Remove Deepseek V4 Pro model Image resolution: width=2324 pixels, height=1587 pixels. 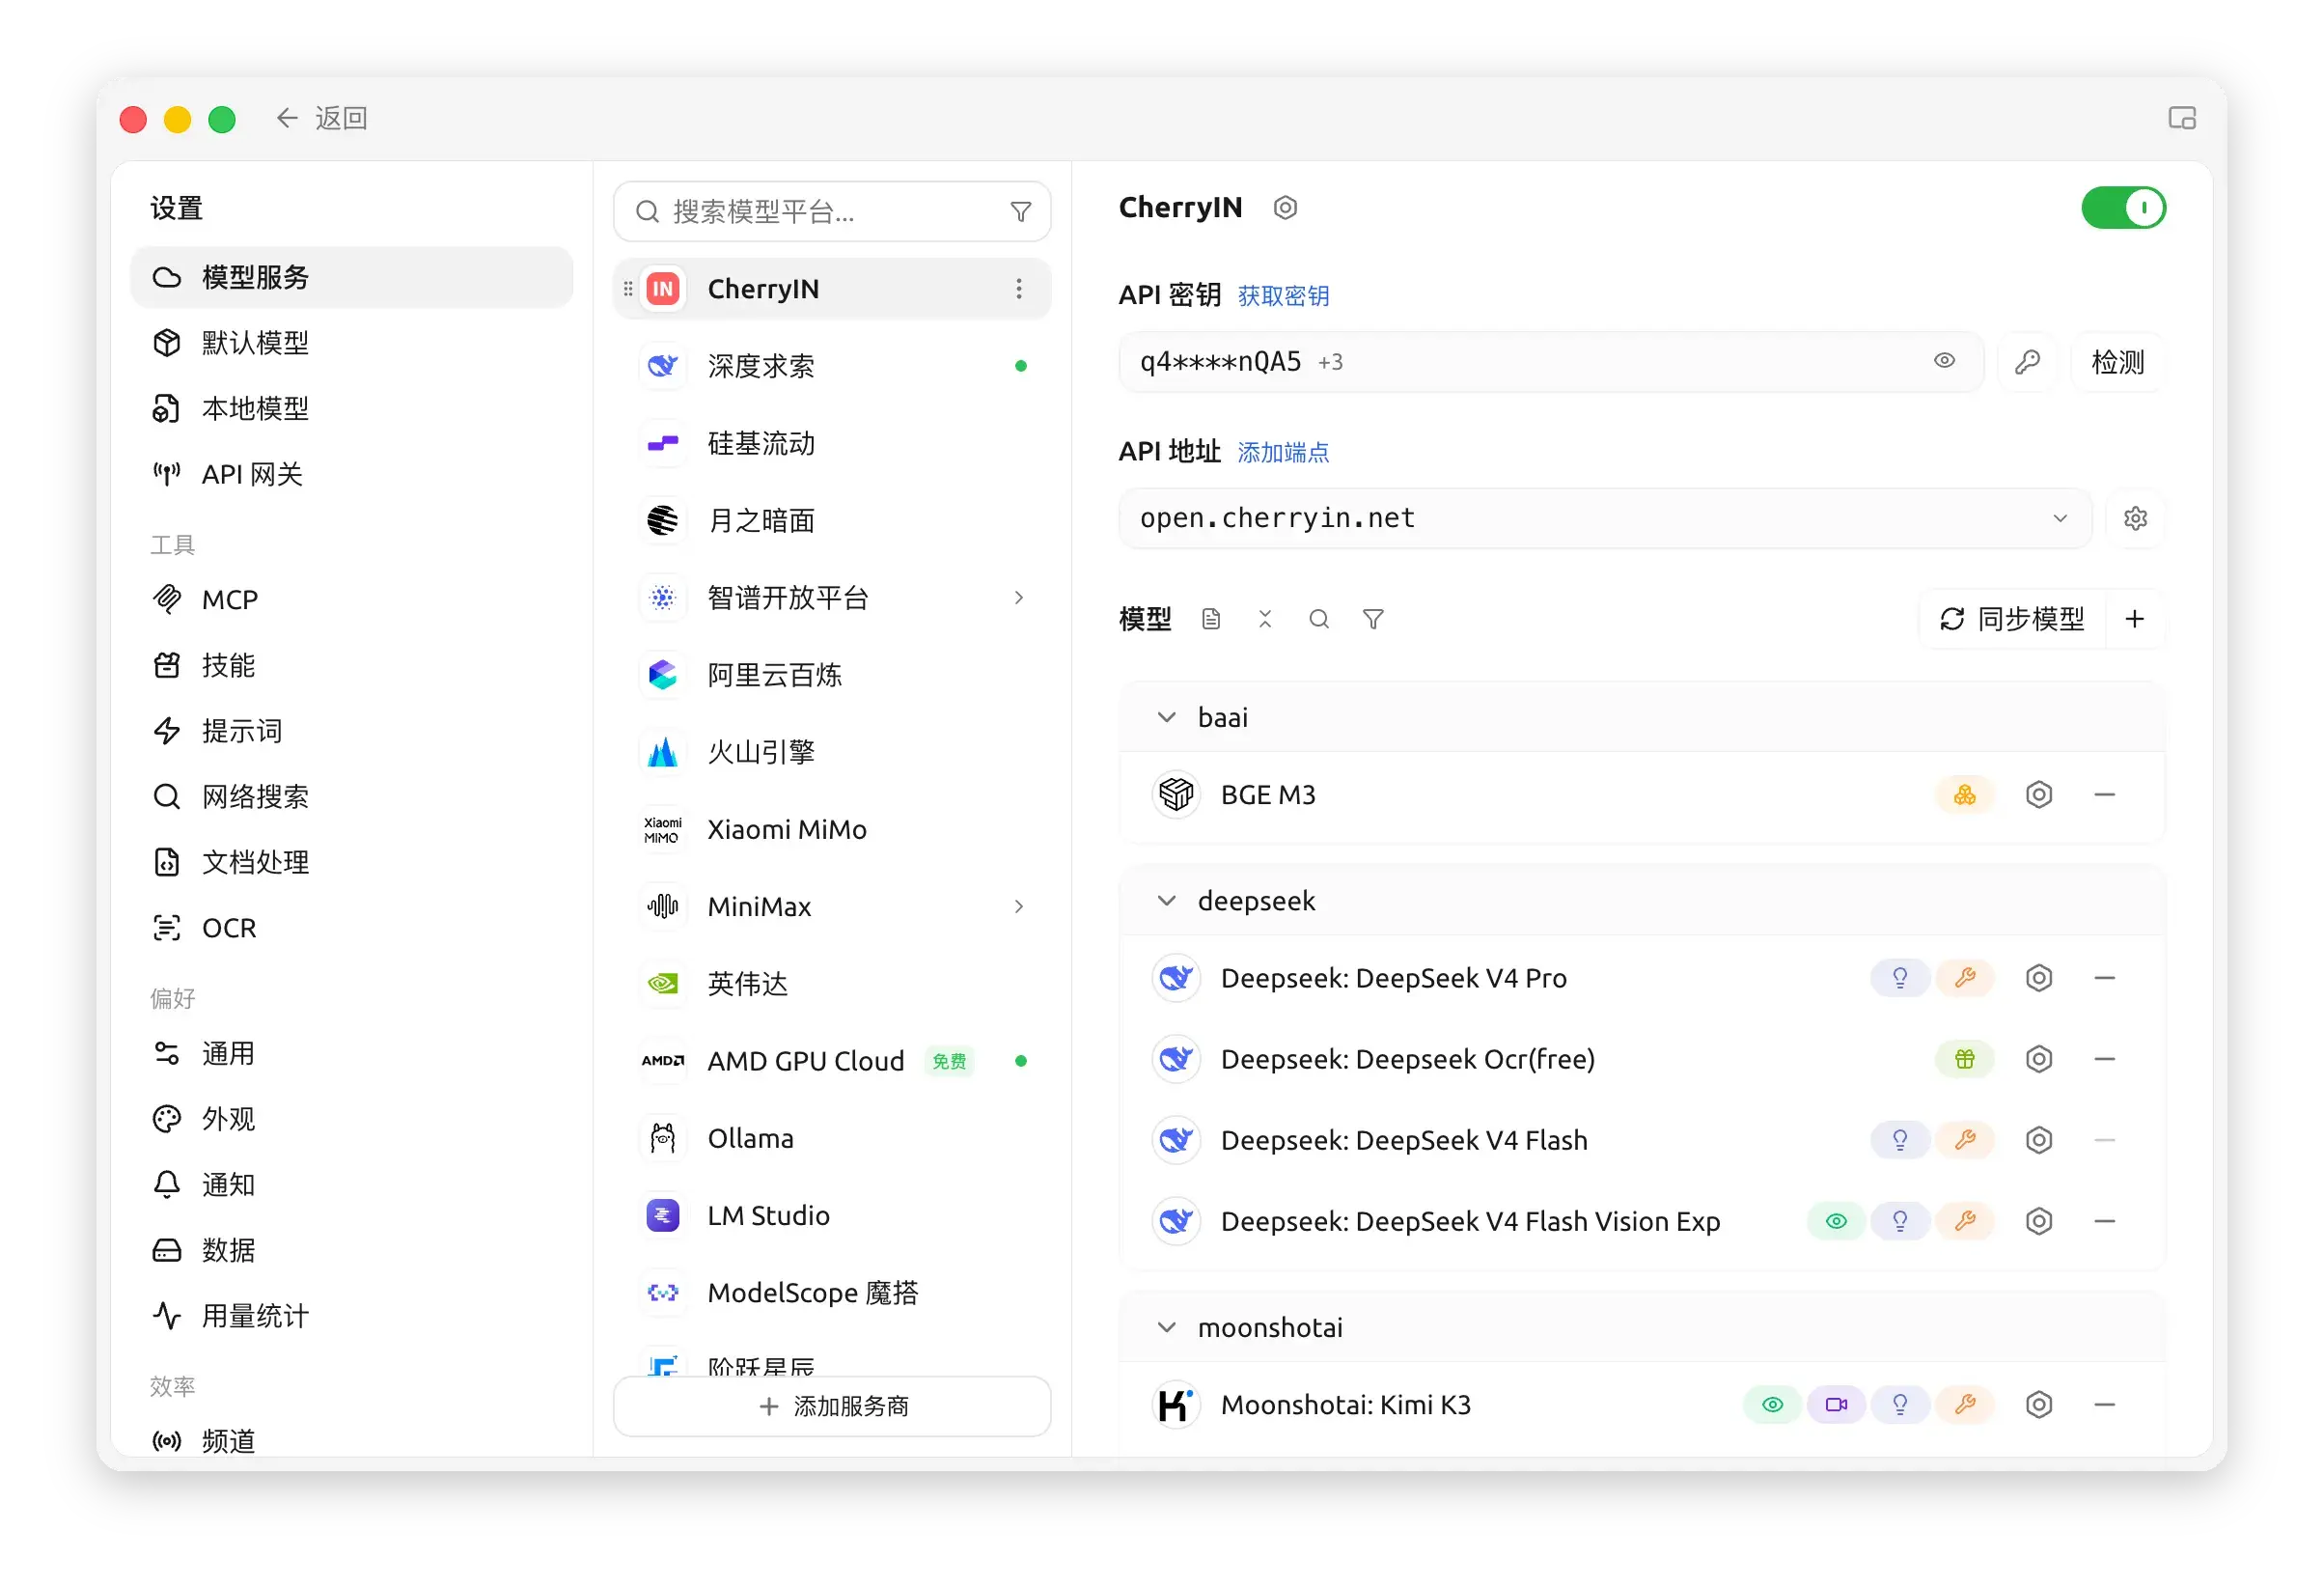2104,978
